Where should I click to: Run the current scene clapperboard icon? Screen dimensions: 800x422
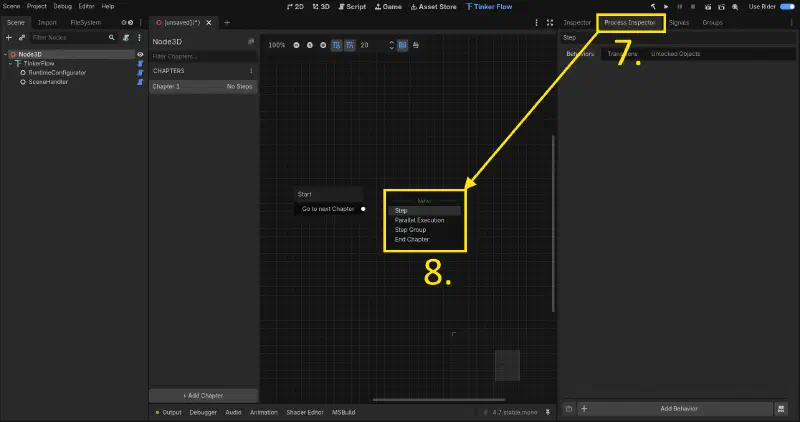(x=708, y=7)
